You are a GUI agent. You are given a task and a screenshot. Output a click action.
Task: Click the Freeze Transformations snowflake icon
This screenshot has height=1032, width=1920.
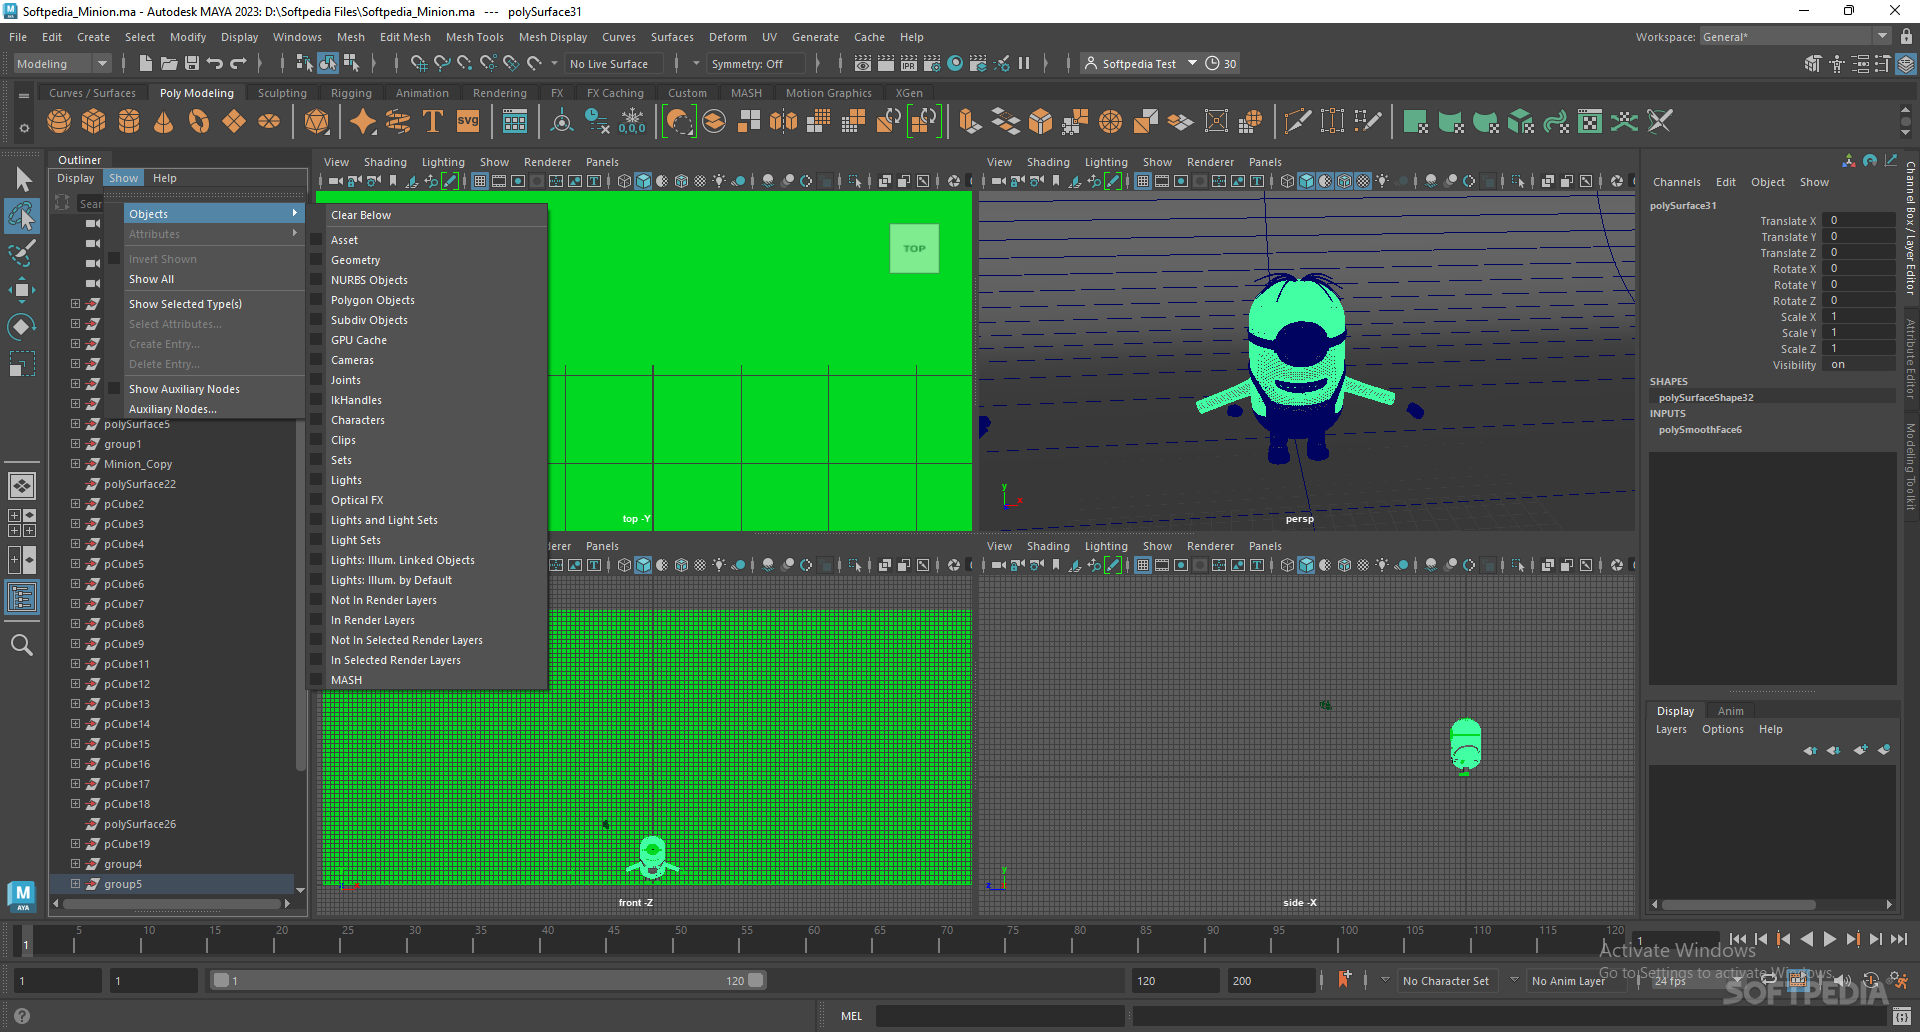[632, 122]
